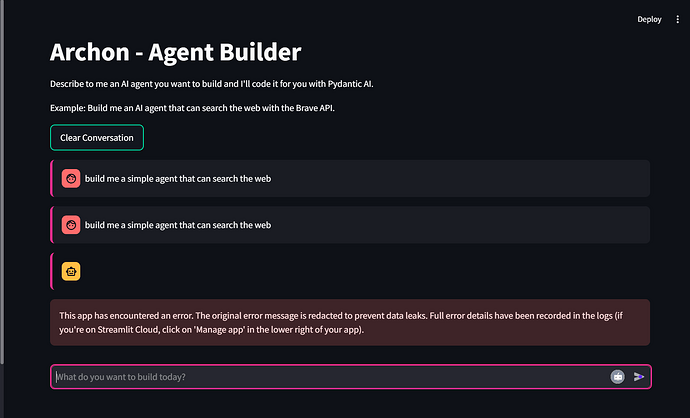Click the 'Example: Build me an AI agent' line

coord(150,107)
